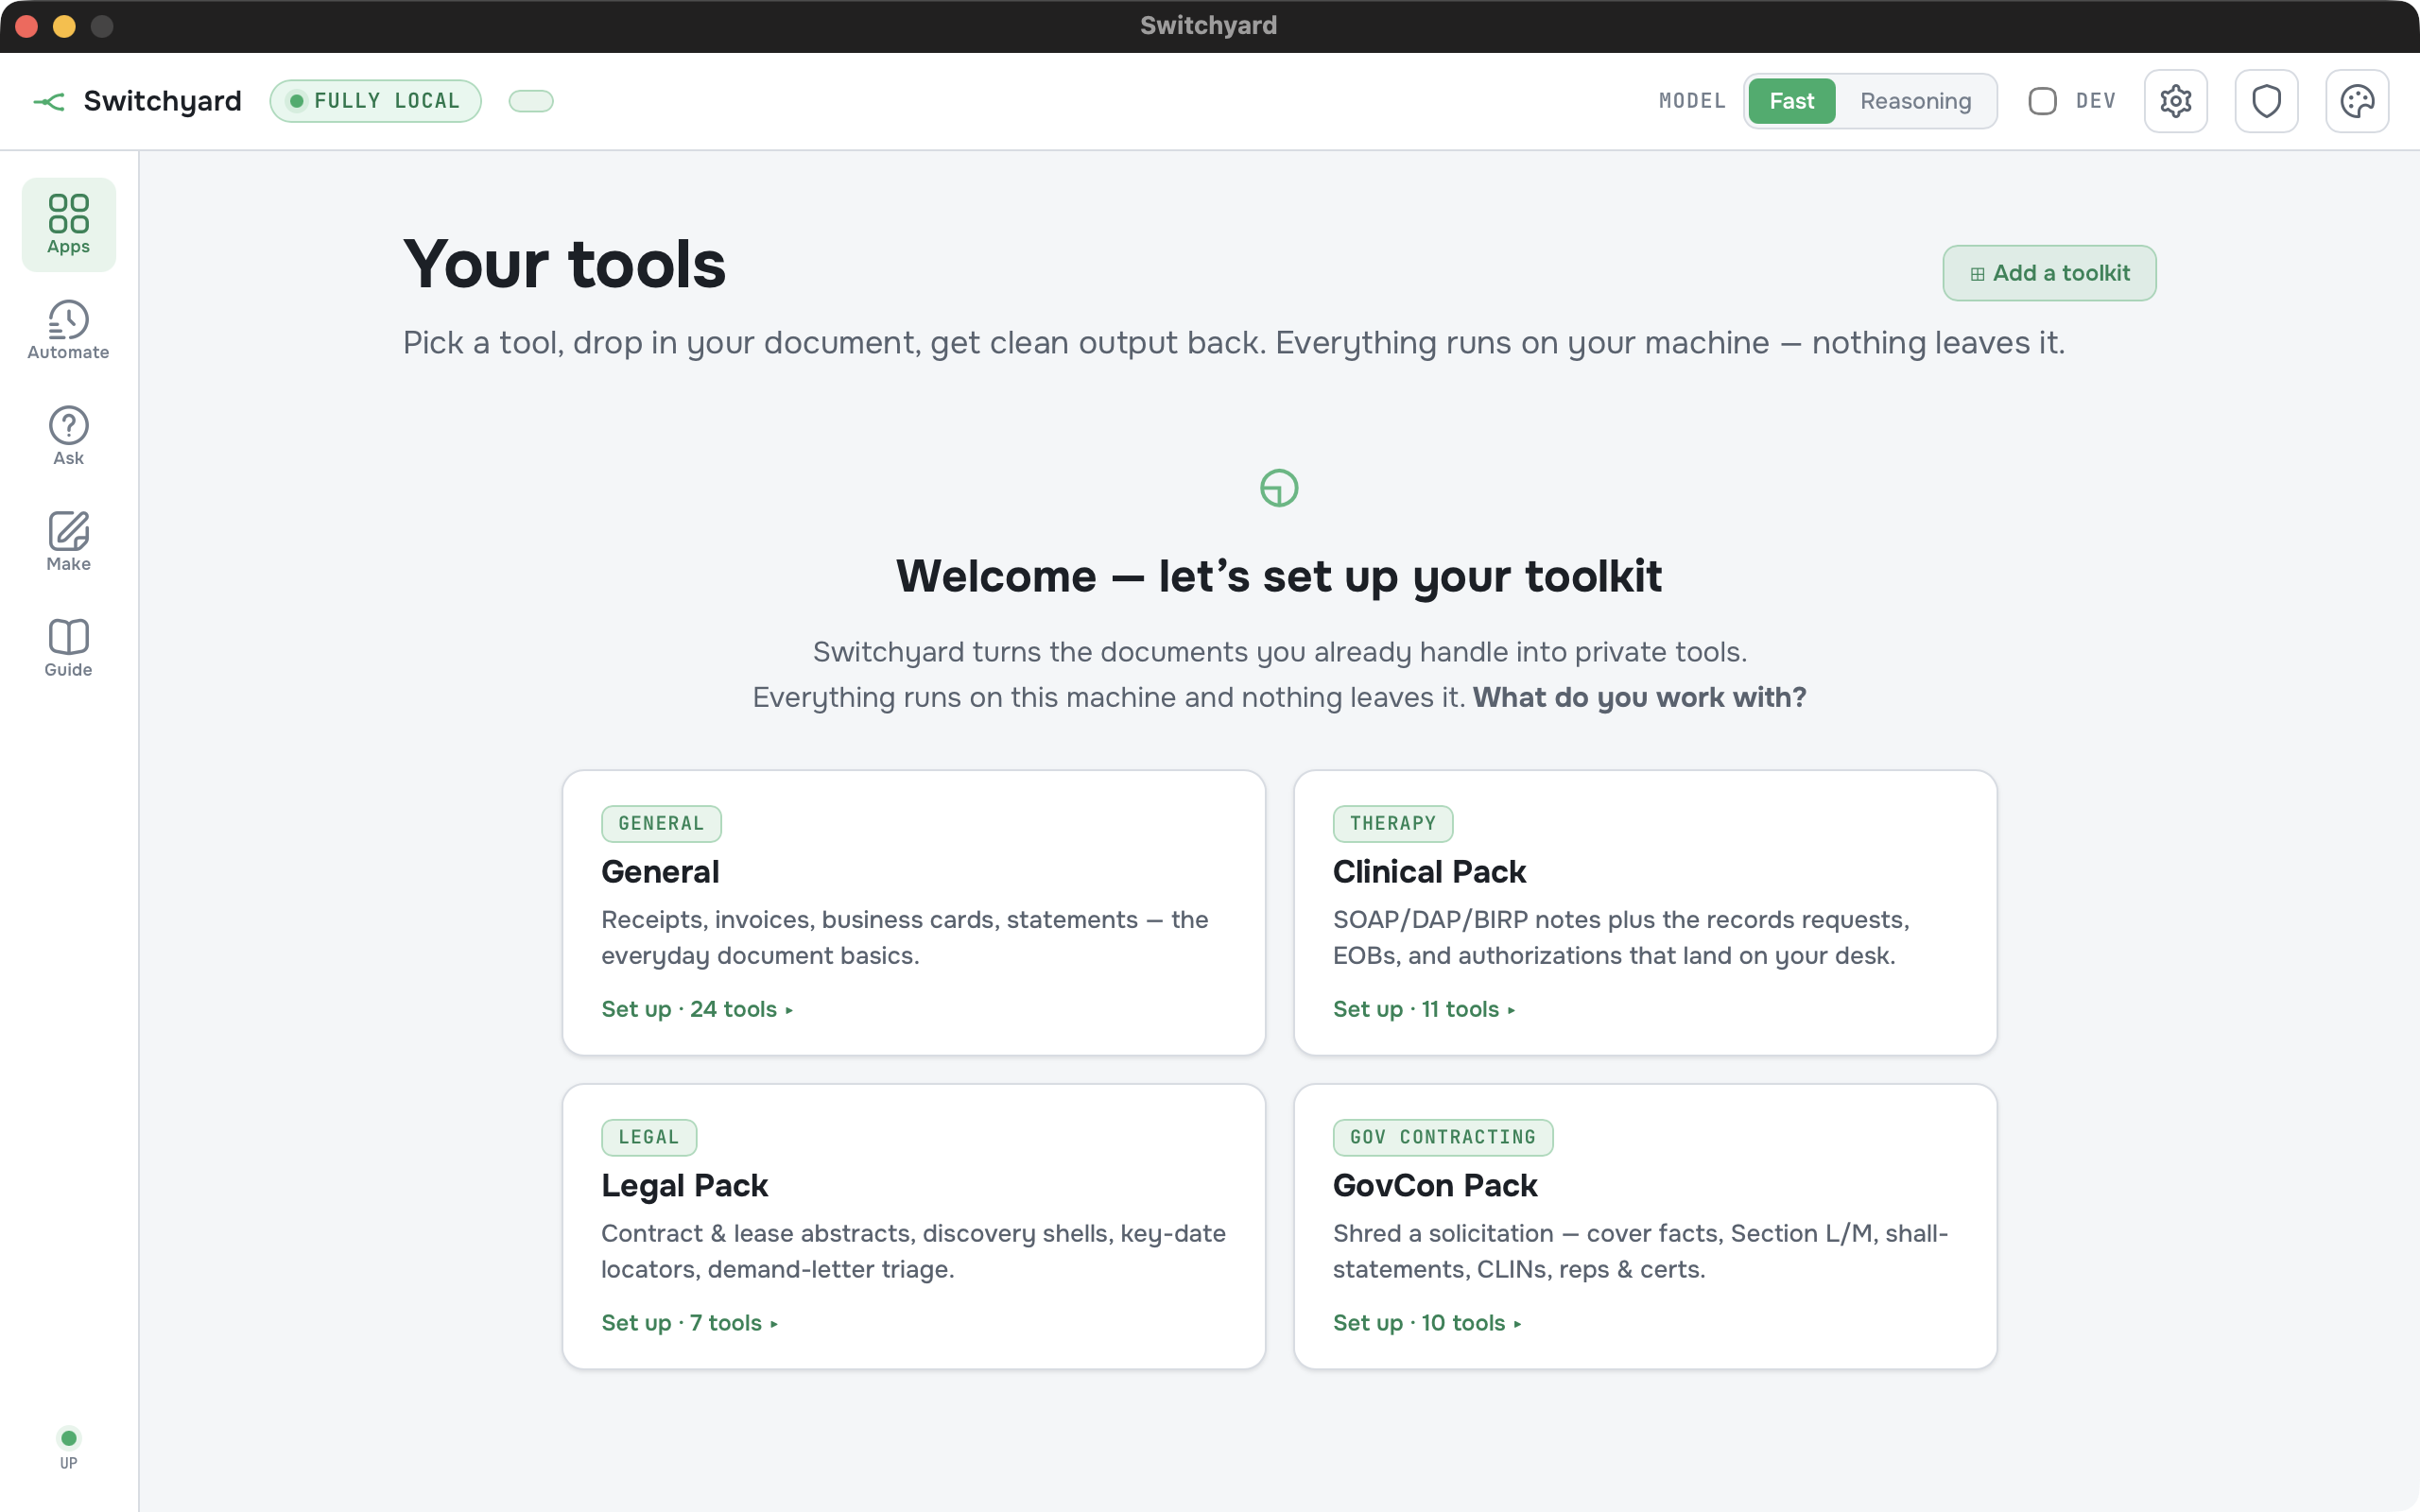The width and height of the screenshot is (2420, 1512).
Task: Toggle the pill switch beside Fully Local
Action: 531,101
